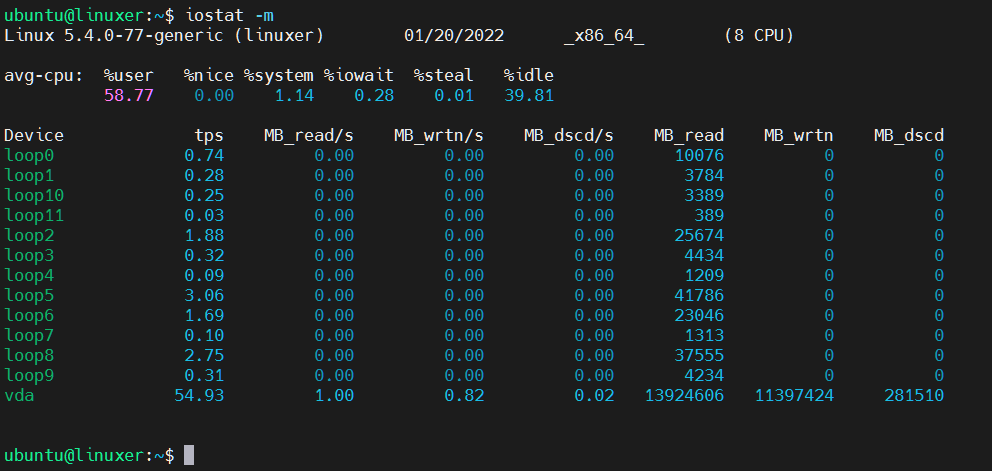Click the device name 'loop2'

pos(29,236)
